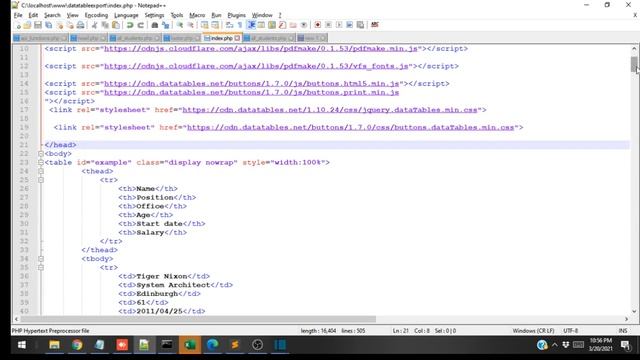Open the Language menu
Image resolution: width=640 pixels, height=360 pixels.
click(126, 15)
